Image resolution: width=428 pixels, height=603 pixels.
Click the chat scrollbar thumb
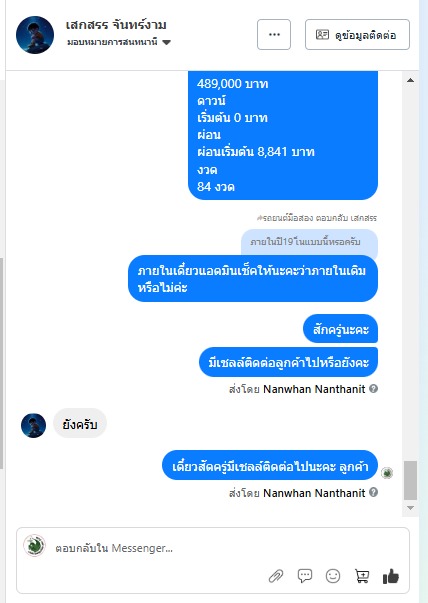pyautogui.click(x=410, y=480)
